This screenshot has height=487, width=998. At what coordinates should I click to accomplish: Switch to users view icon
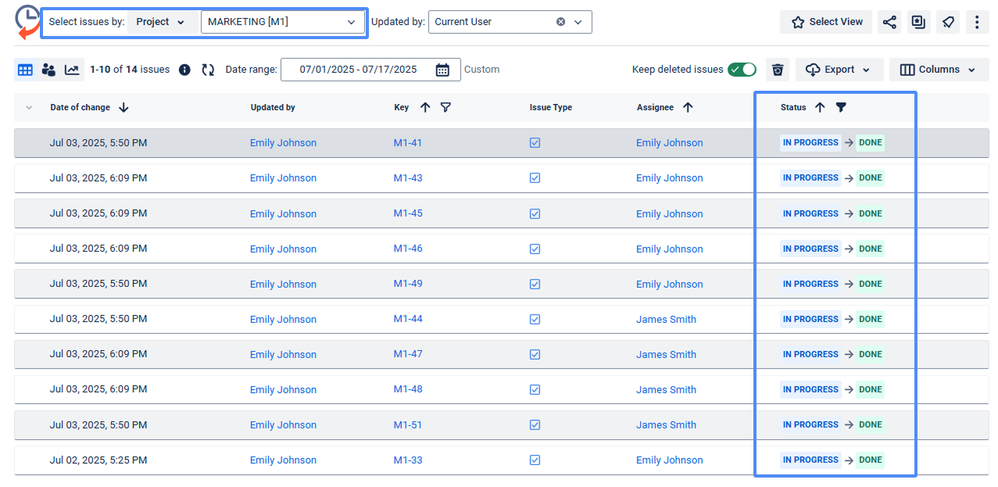pyautogui.click(x=48, y=70)
